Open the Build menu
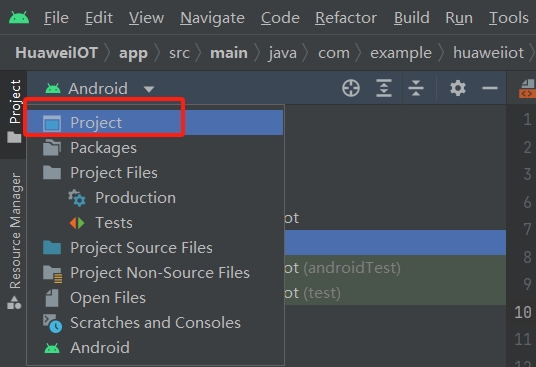The width and height of the screenshot is (536, 367). [412, 18]
